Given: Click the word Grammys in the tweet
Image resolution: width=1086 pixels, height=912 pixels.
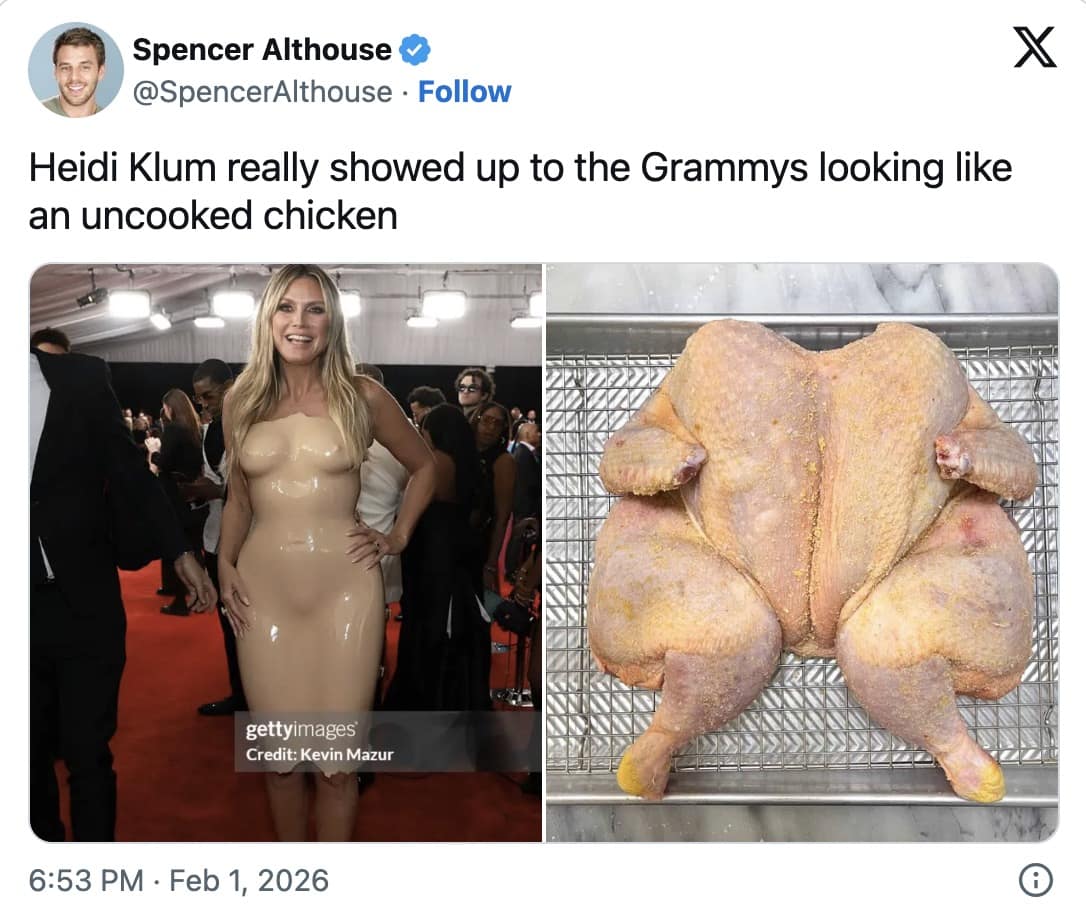Looking at the screenshot, I should 724,168.
